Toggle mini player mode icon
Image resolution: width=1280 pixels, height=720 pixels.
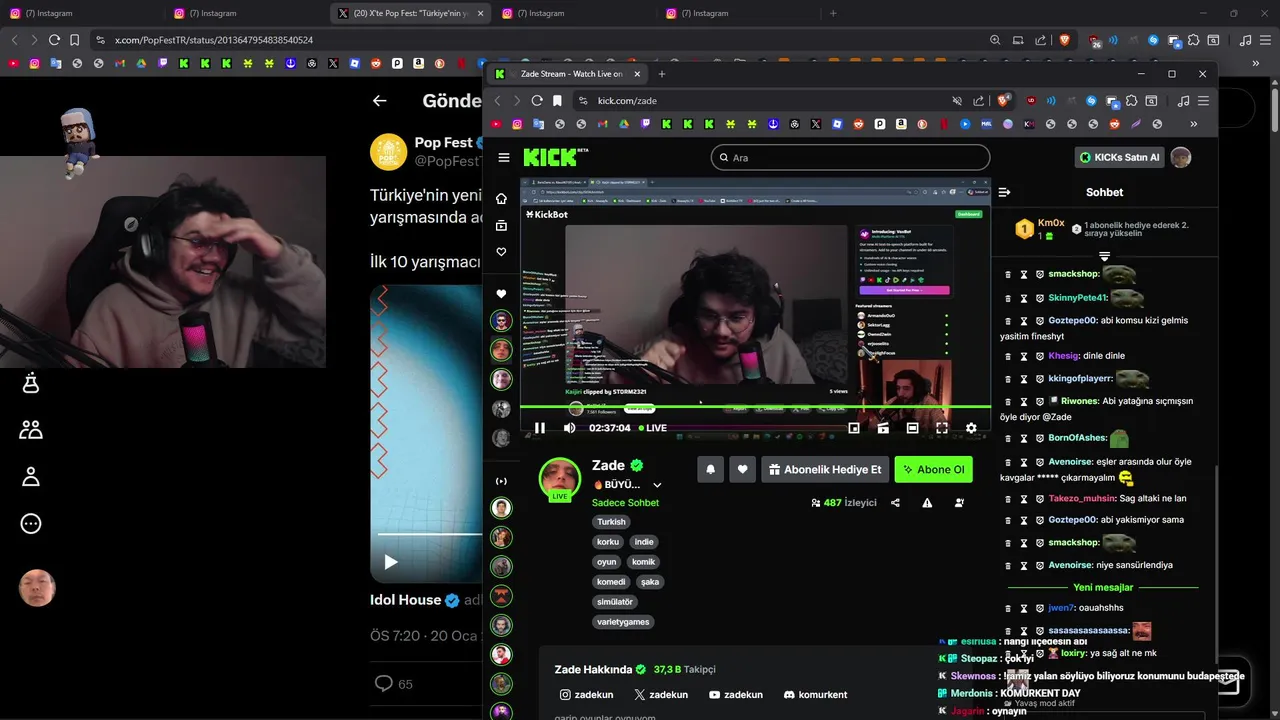click(854, 428)
